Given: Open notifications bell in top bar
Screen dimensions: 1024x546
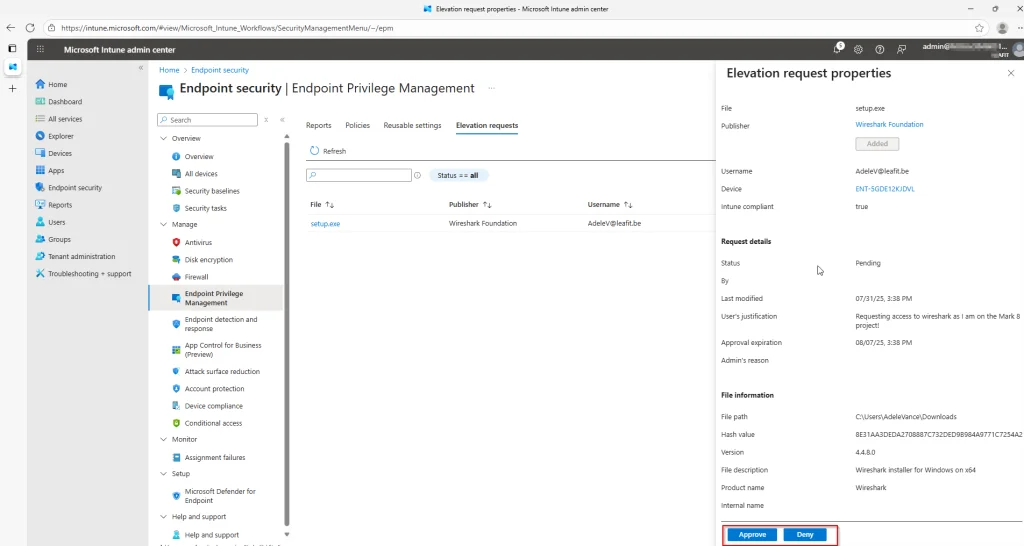Looking at the screenshot, I should click(x=837, y=49).
